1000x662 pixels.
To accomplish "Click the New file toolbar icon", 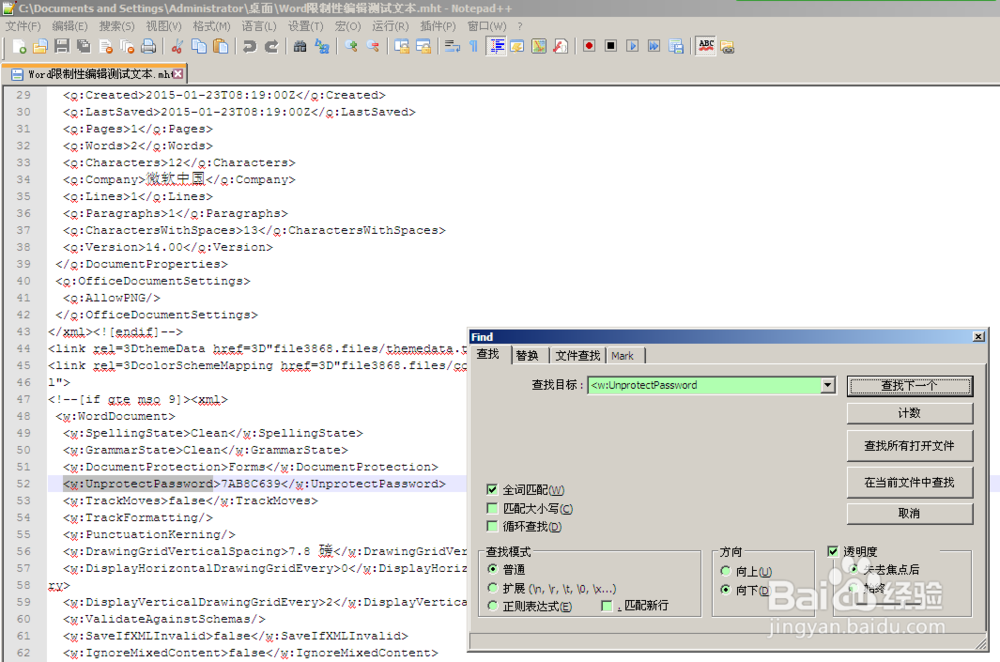I will pos(18,47).
